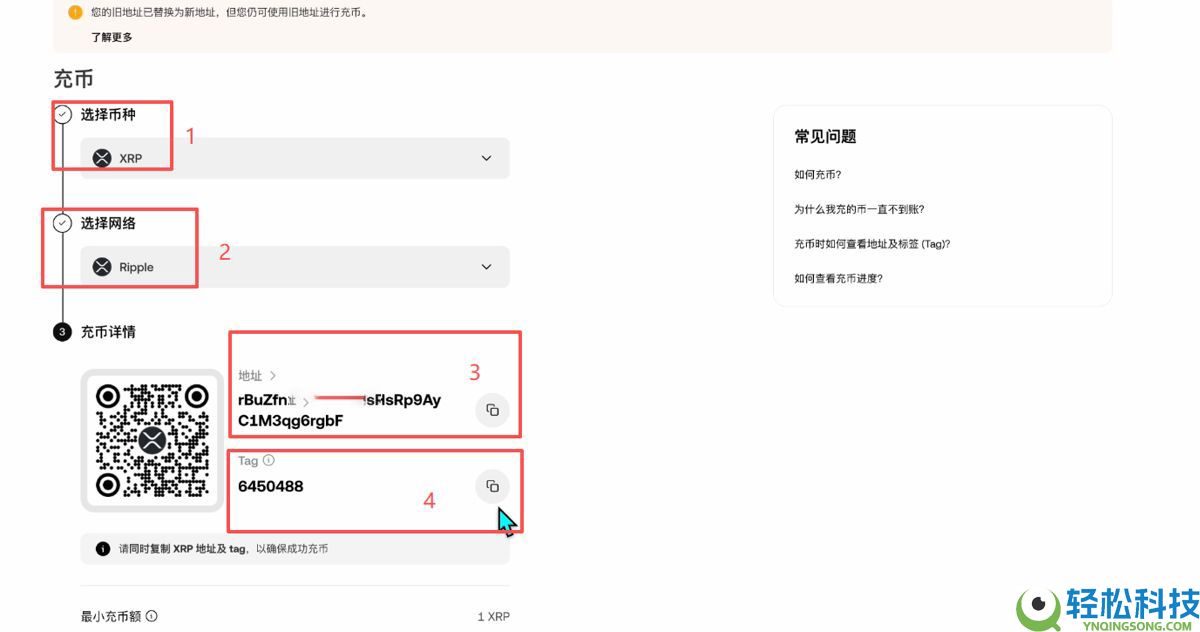Click the checkmark circle beside 选择网络
The image size is (1200, 632).
[x=62, y=223]
